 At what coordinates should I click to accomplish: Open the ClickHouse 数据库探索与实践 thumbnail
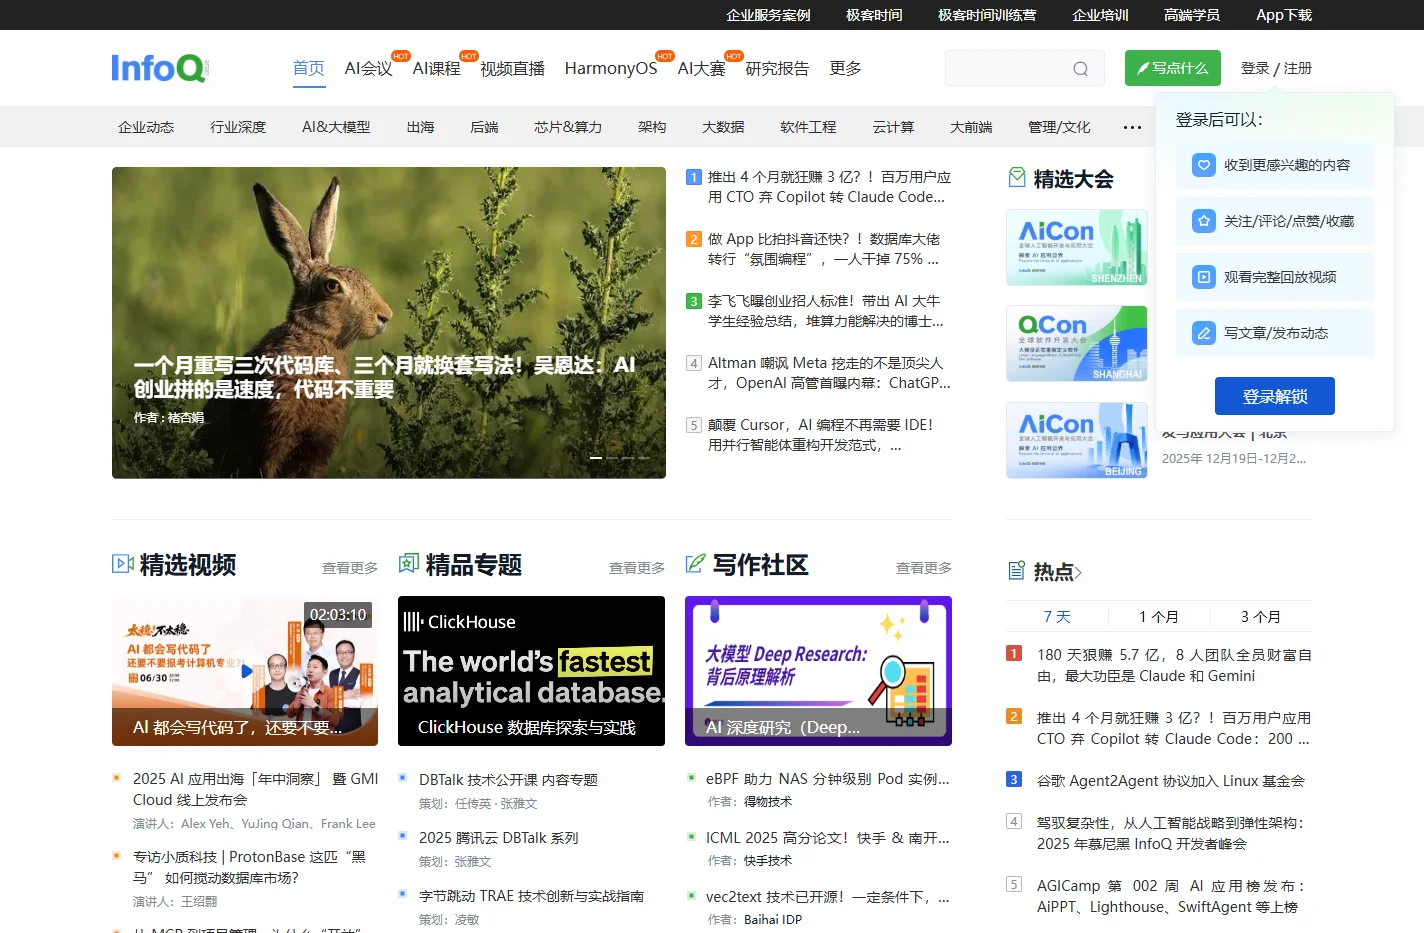point(531,670)
